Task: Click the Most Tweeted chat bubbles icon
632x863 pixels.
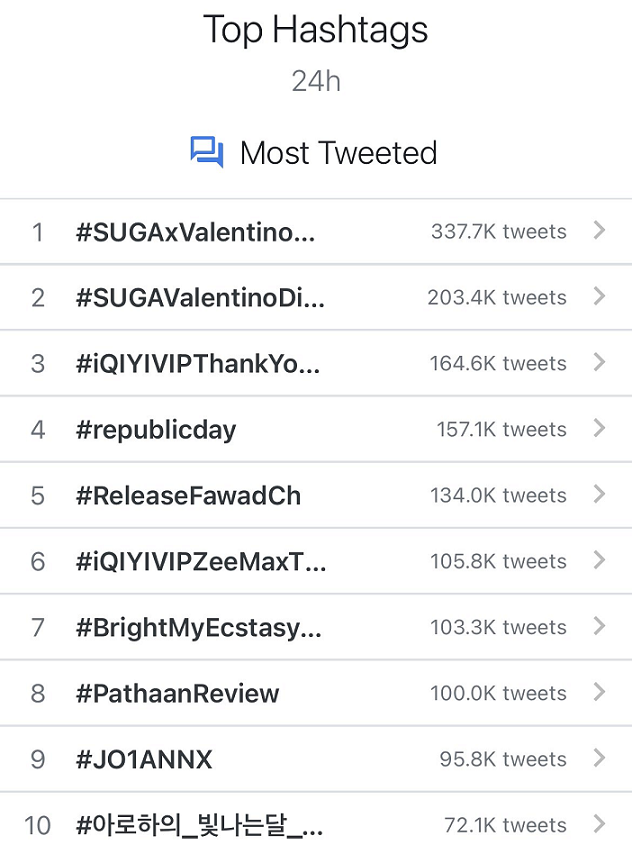Action: pyautogui.click(x=206, y=152)
